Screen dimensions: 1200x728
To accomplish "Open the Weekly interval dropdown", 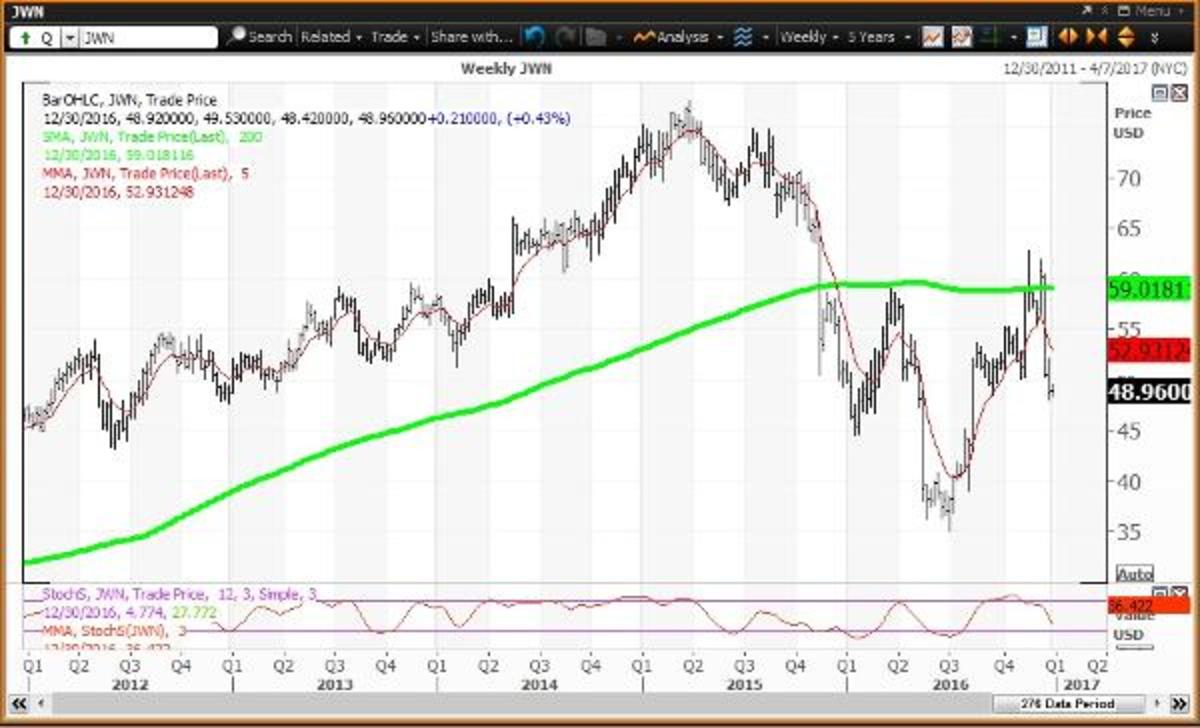I will (x=809, y=37).
